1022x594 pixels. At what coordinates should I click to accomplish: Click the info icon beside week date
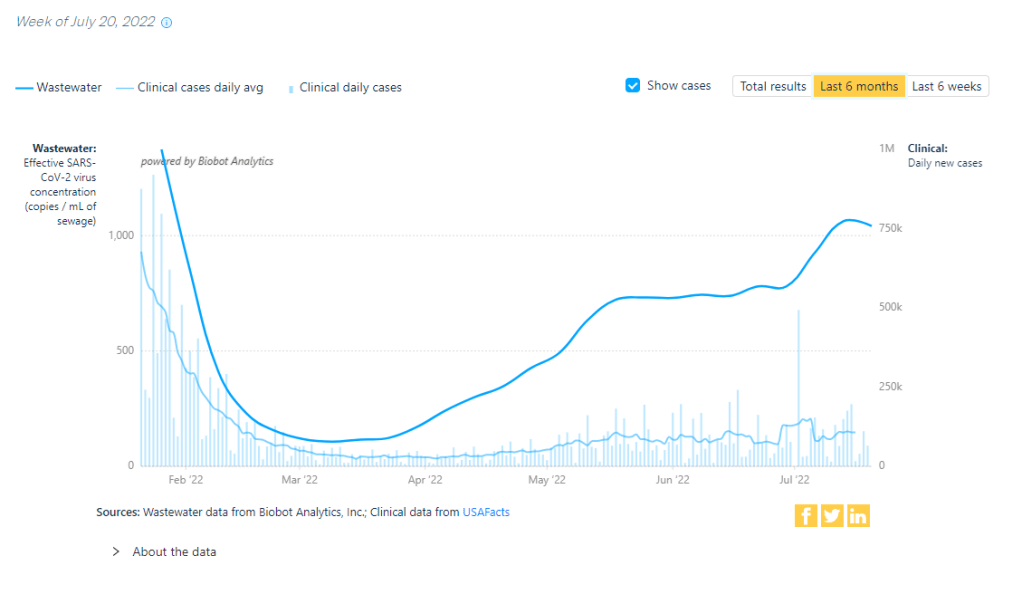point(167,23)
